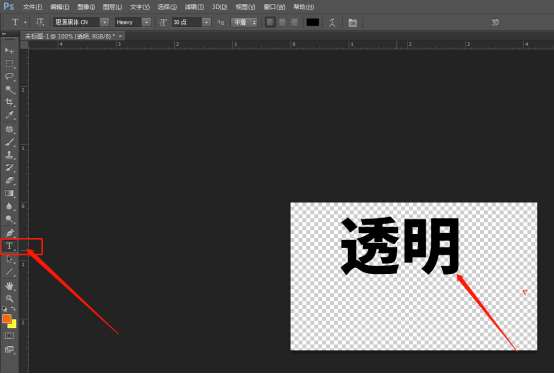
Task: Select the Magic Wand tool
Action: click(x=10, y=89)
